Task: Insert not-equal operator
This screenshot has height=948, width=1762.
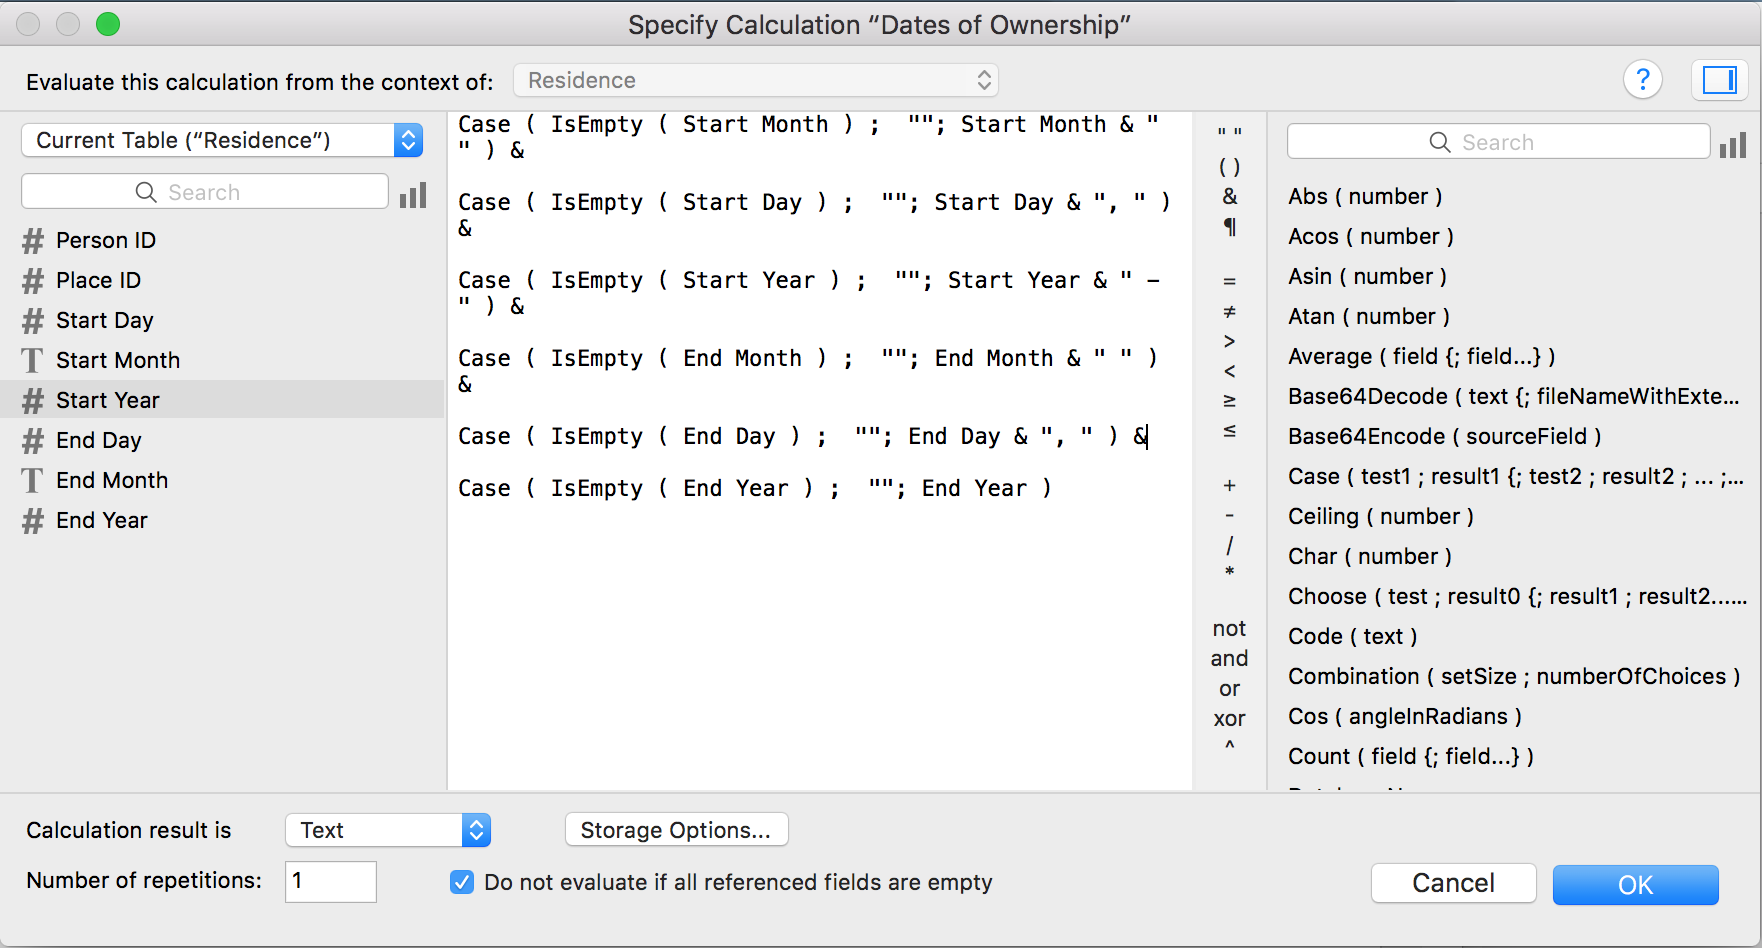Action: point(1230,312)
